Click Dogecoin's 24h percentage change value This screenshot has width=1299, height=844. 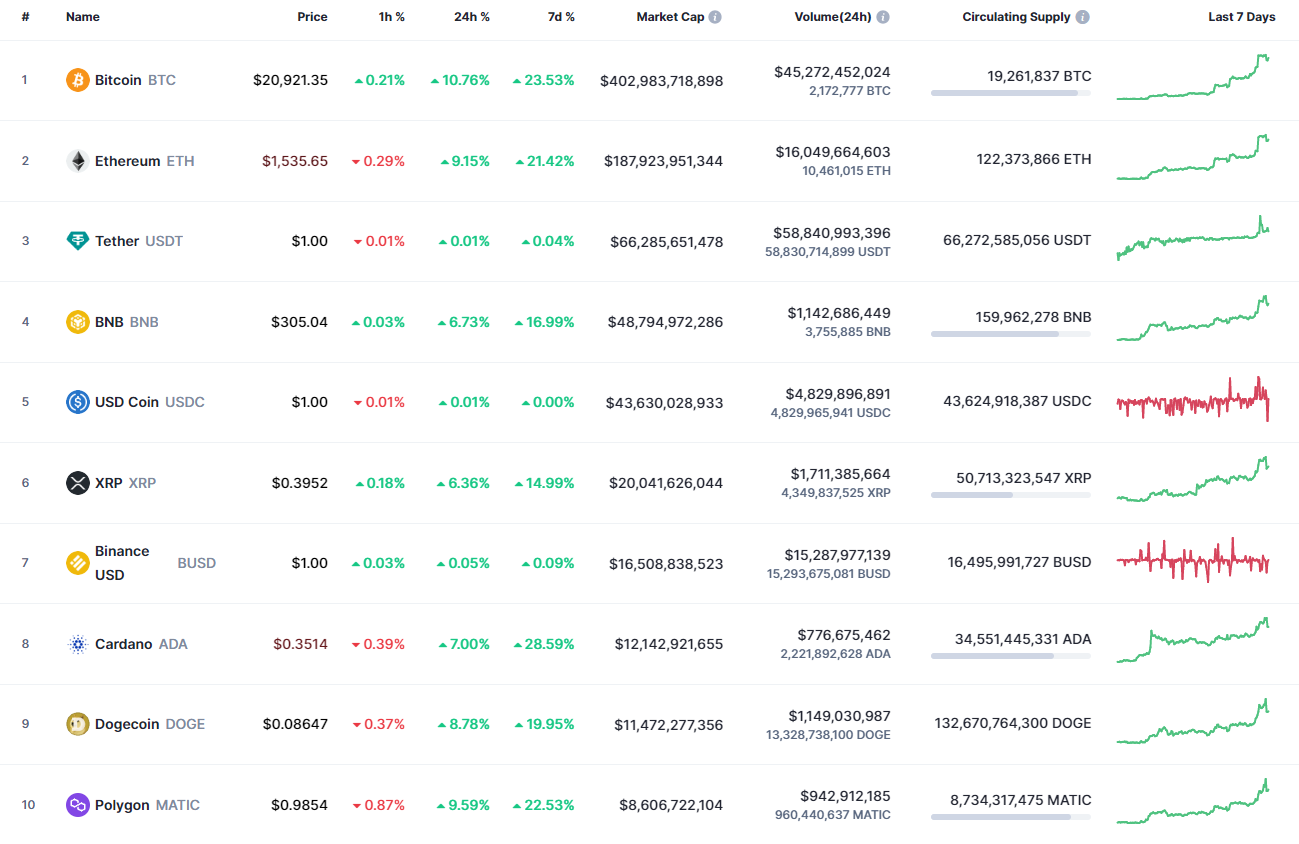(x=466, y=724)
